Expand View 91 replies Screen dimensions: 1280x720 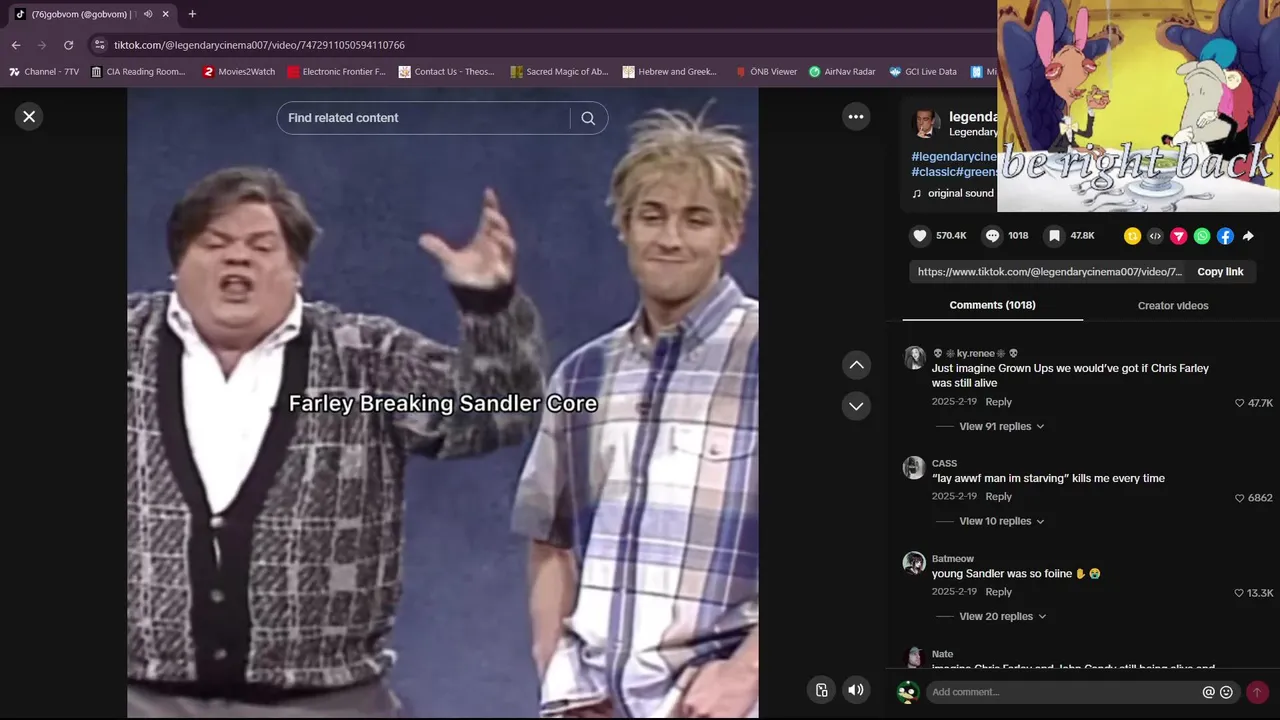tap(1002, 426)
